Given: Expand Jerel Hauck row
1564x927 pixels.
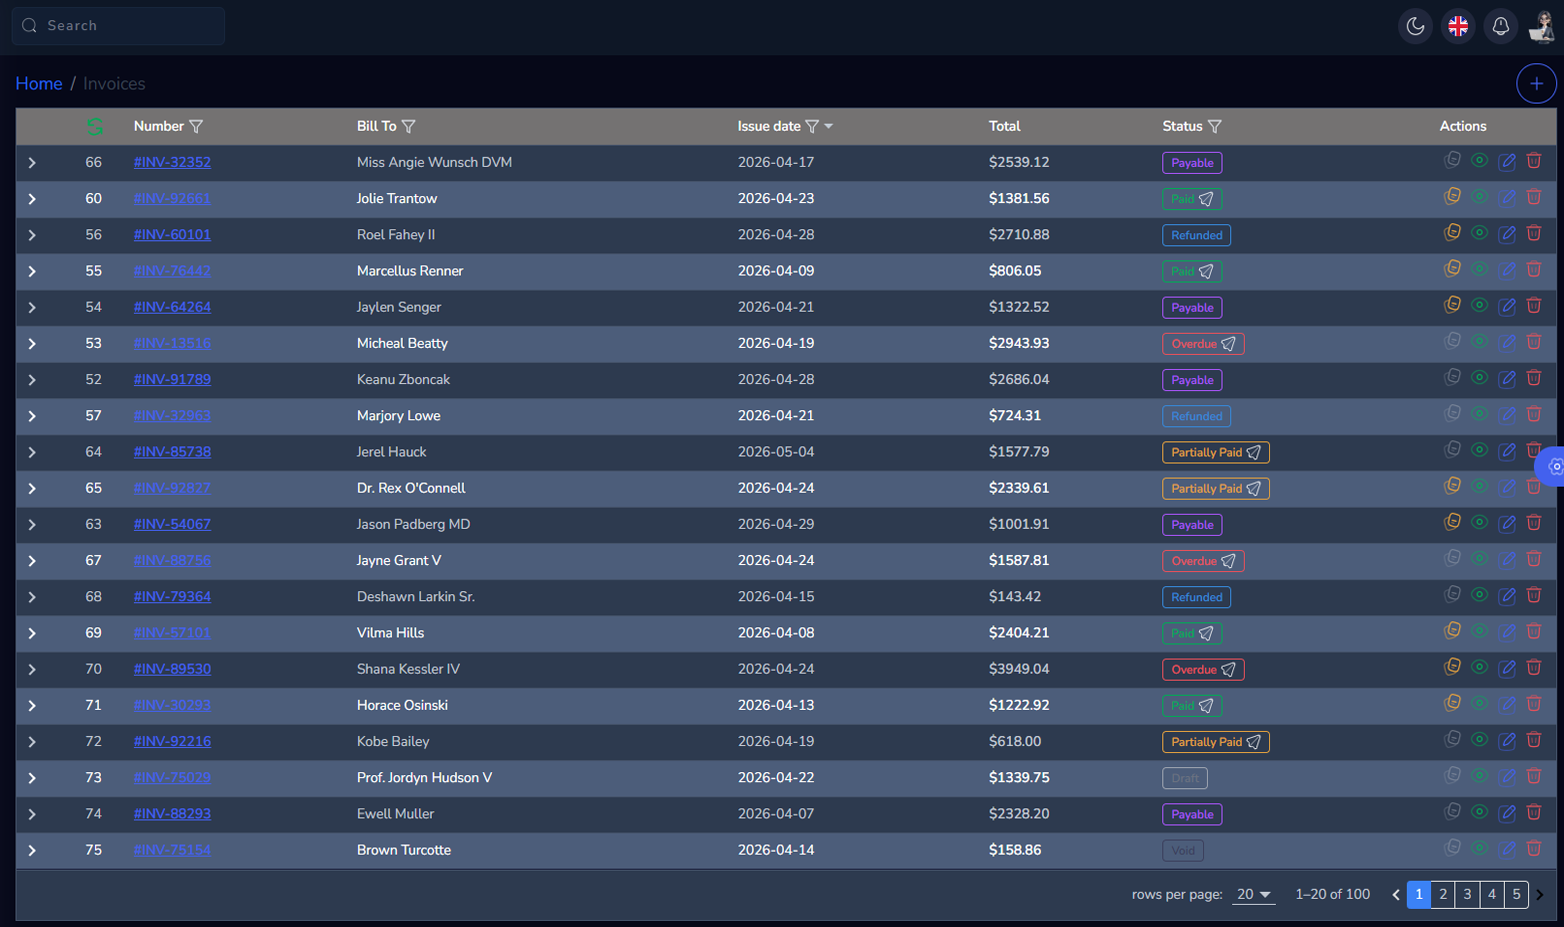Looking at the screenshot, I should (x=32, y=452).
